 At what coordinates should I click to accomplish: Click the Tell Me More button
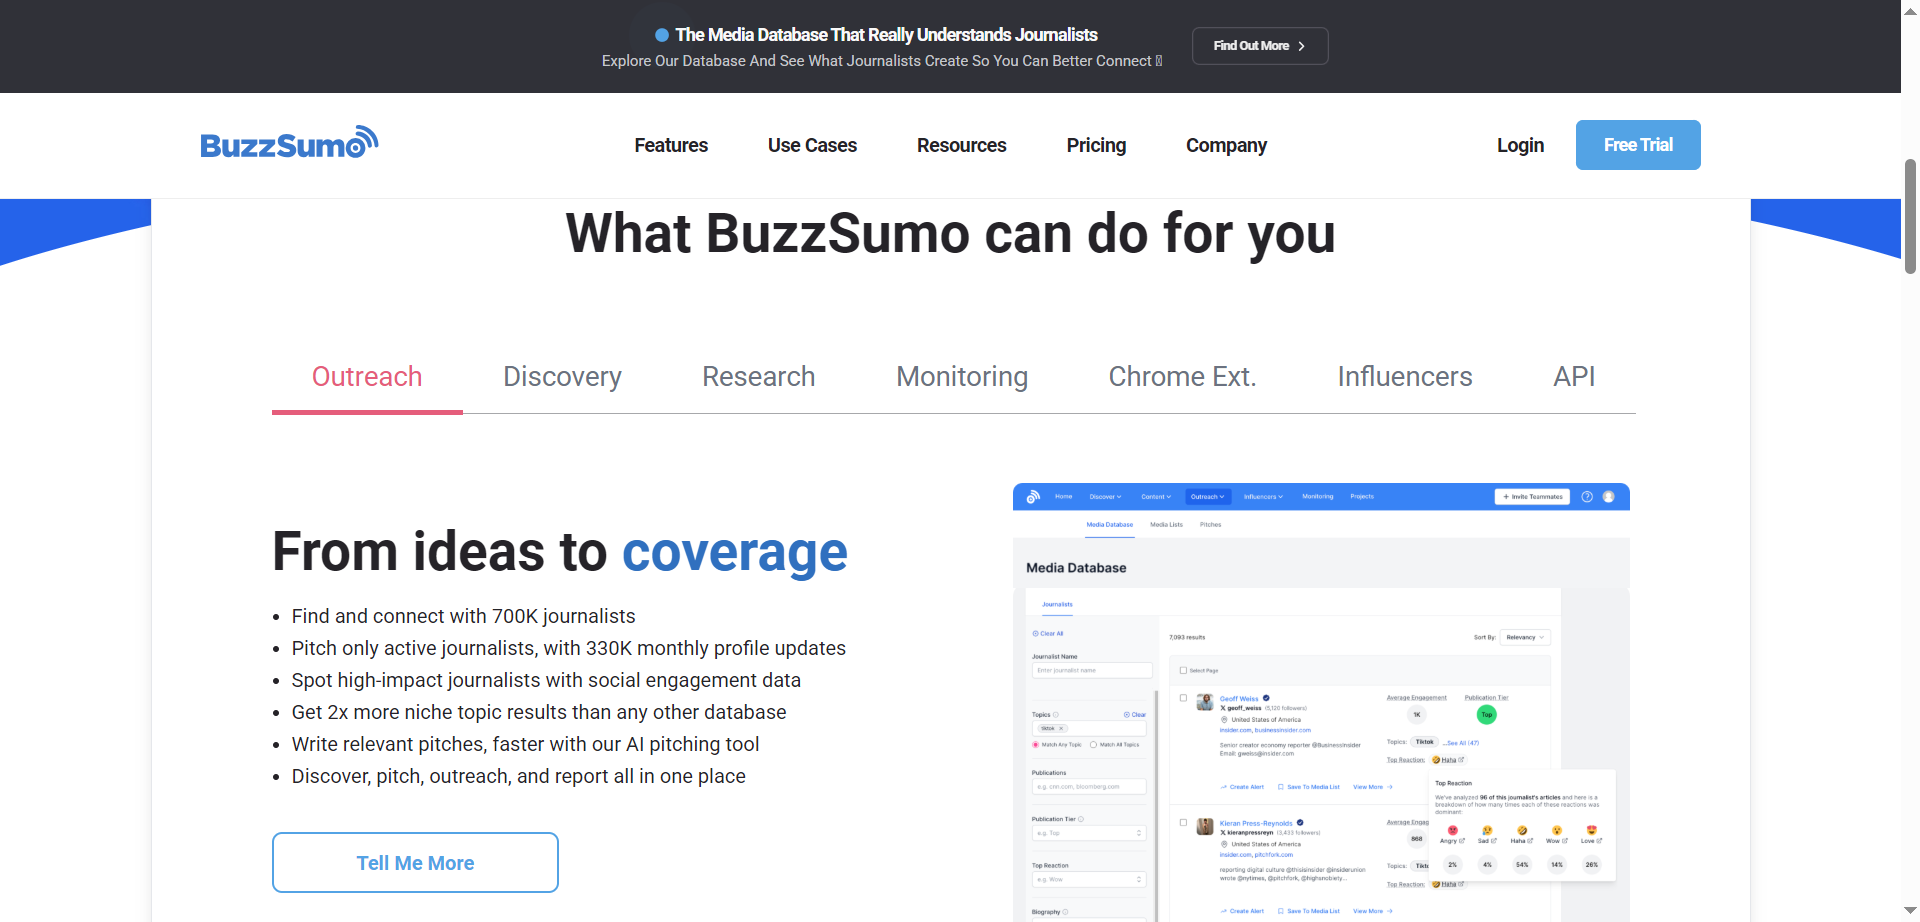(x=415, y=862)
